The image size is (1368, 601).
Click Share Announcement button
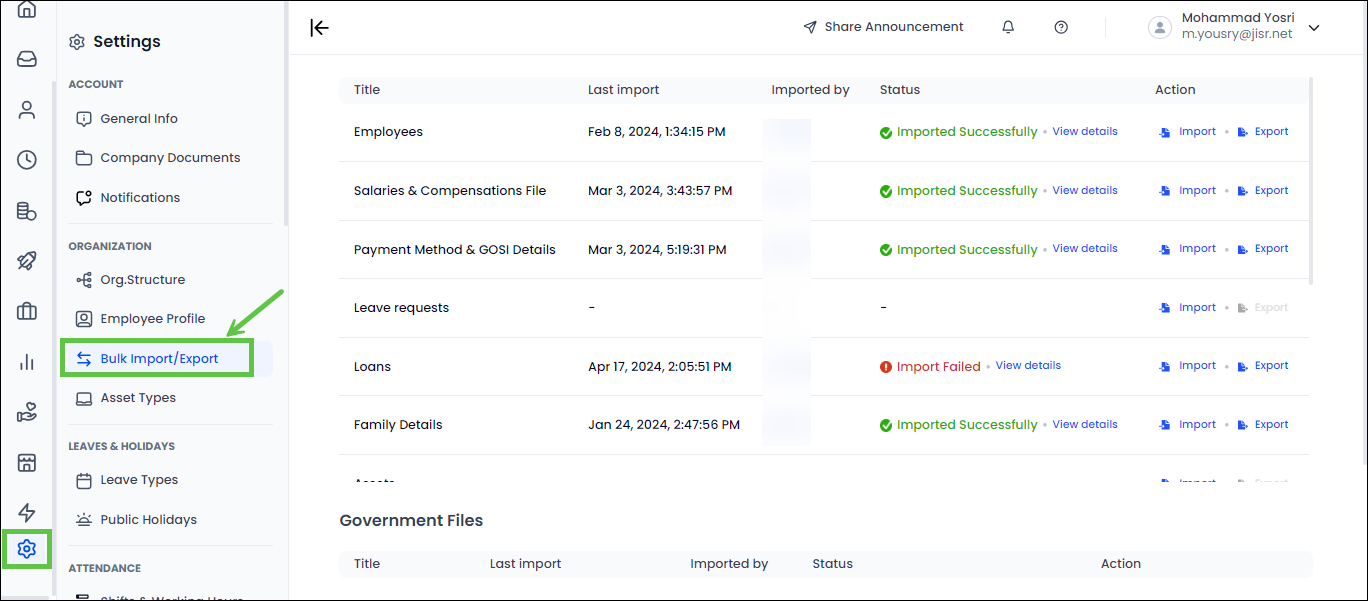tap(883, 27)
